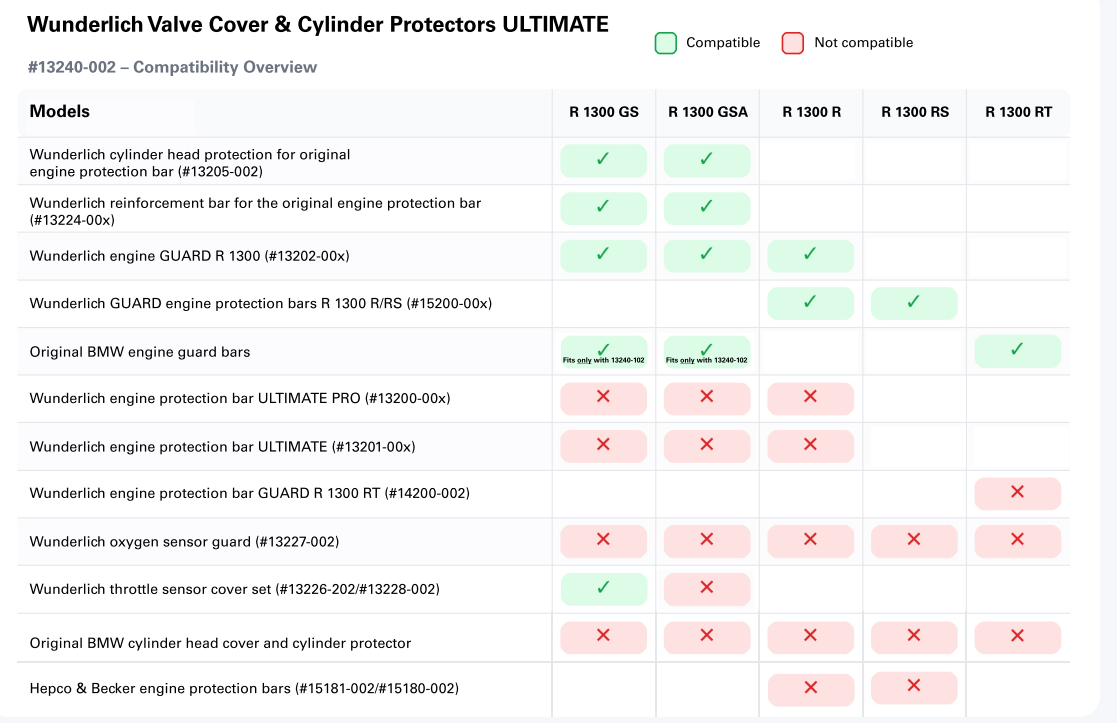This screenshot has width=1117, height=723.
Task: Select the R 1300 RT column header
Action: 1018,112
